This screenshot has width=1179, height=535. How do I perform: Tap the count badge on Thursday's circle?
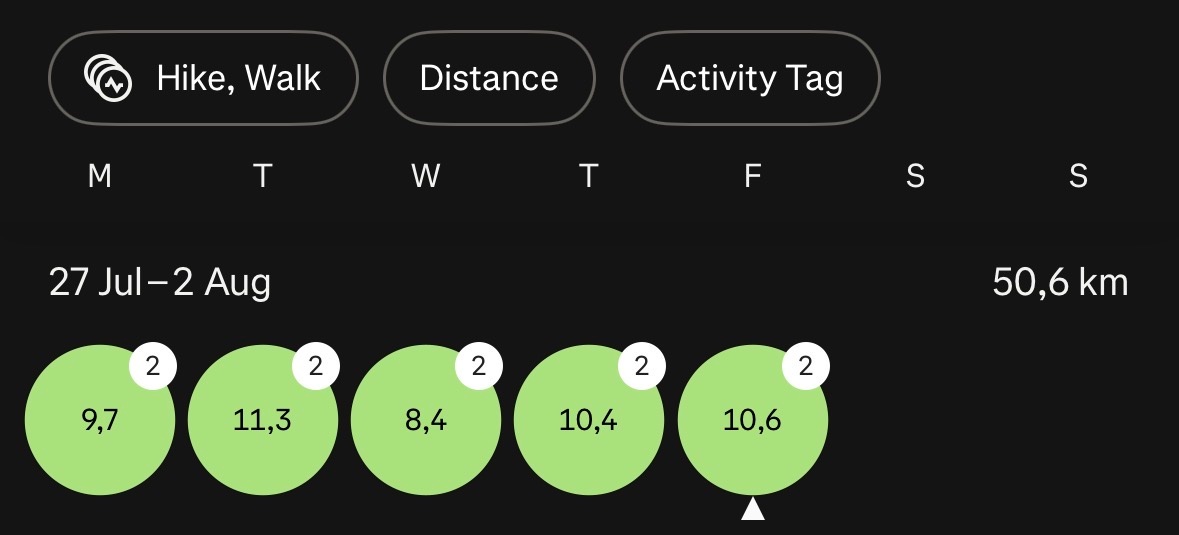641,366
